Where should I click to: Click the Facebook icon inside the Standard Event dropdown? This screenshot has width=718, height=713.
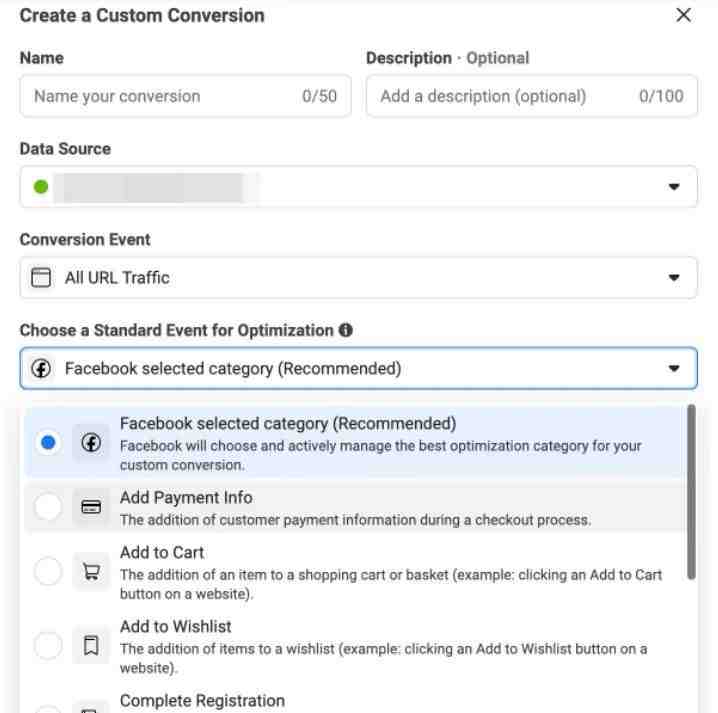pyautogui.click(x=41, y=368)
